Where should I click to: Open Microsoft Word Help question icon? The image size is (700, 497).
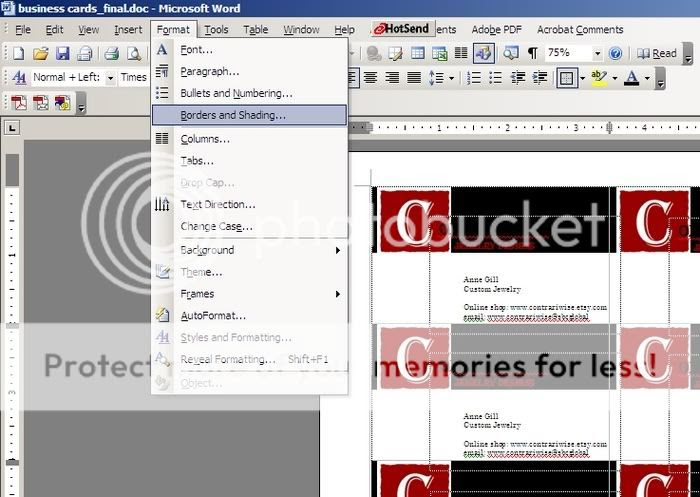pos(615,54)
